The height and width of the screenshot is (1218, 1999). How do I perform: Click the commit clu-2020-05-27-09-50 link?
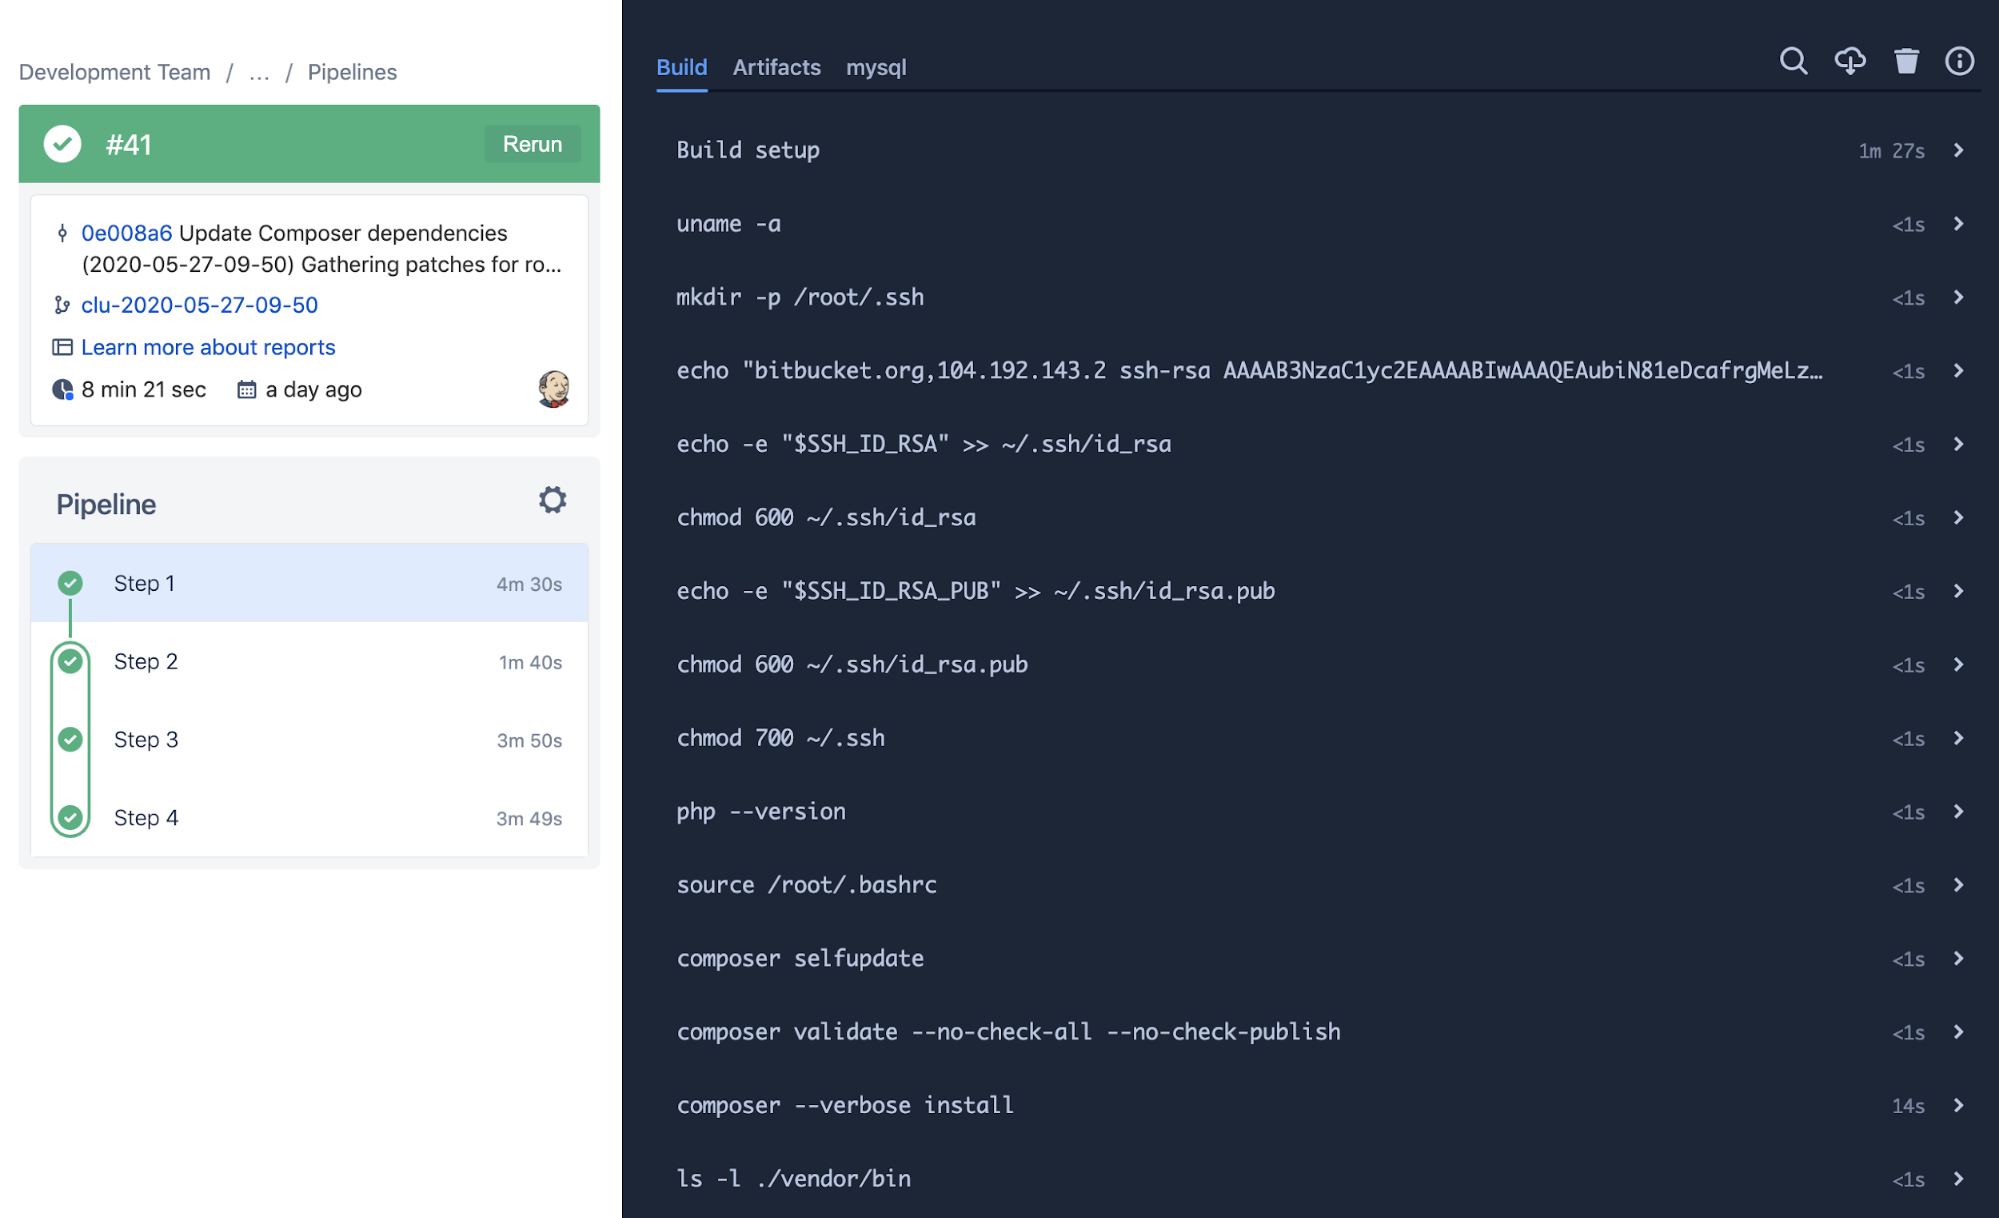[200, 304]
